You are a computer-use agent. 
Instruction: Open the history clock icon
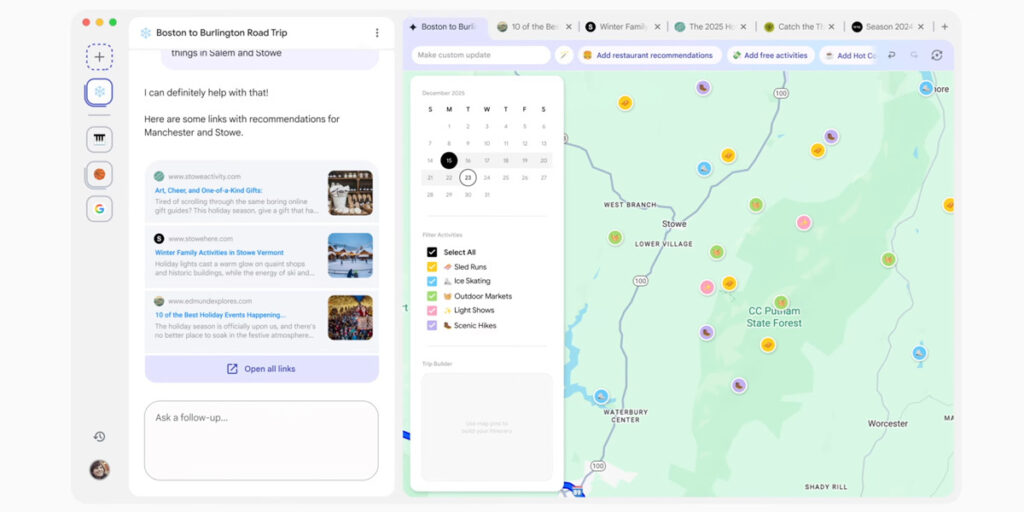coord(99,436)
